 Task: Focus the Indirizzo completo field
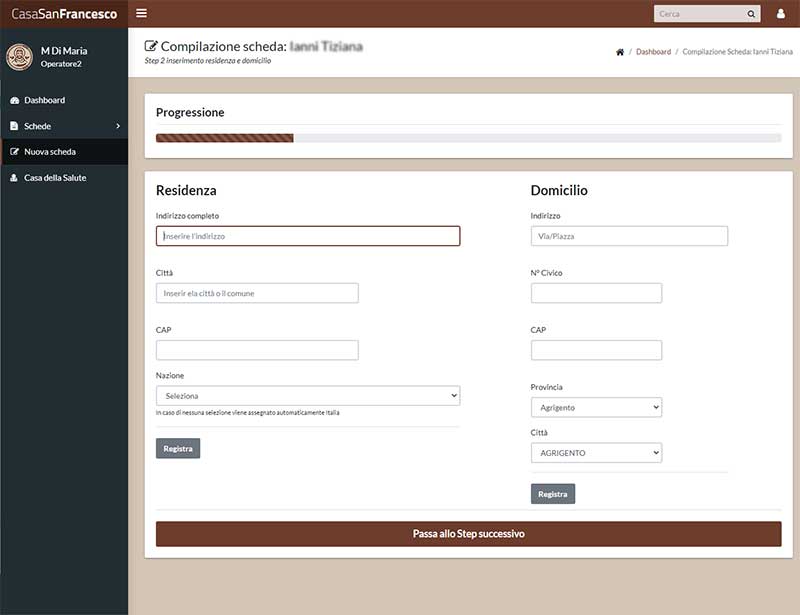point(308,236)
